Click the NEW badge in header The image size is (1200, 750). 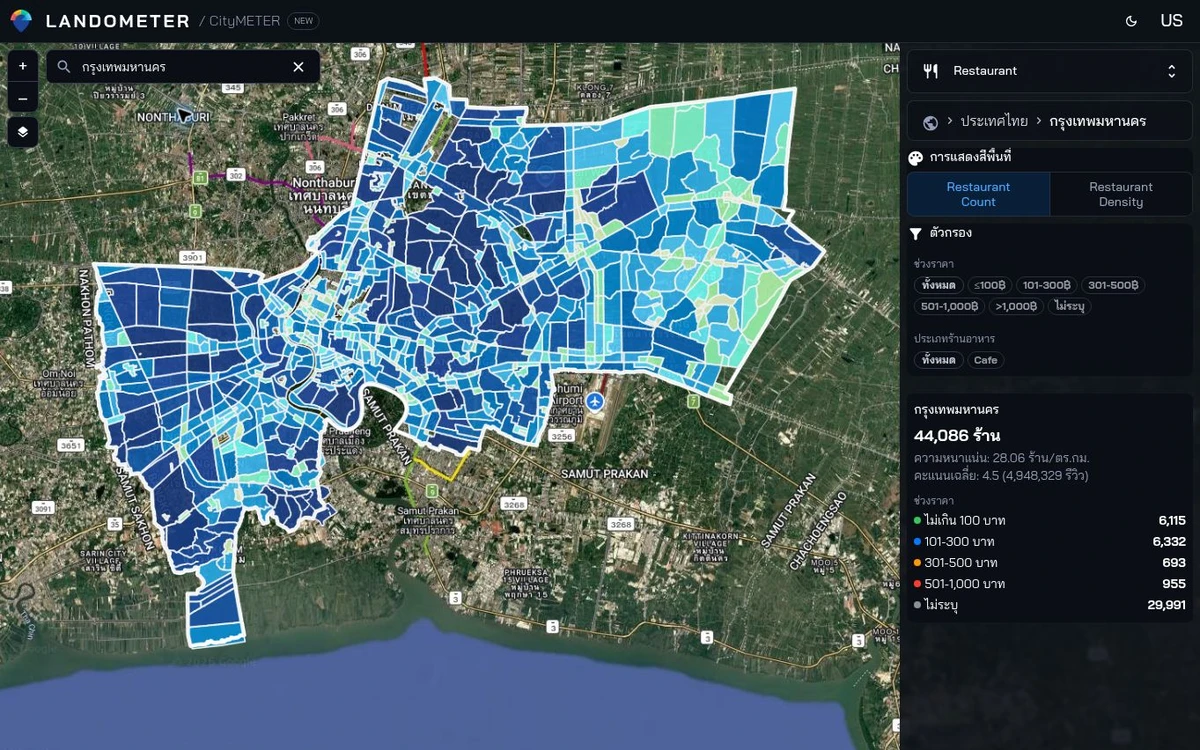(x=303, y=21)
